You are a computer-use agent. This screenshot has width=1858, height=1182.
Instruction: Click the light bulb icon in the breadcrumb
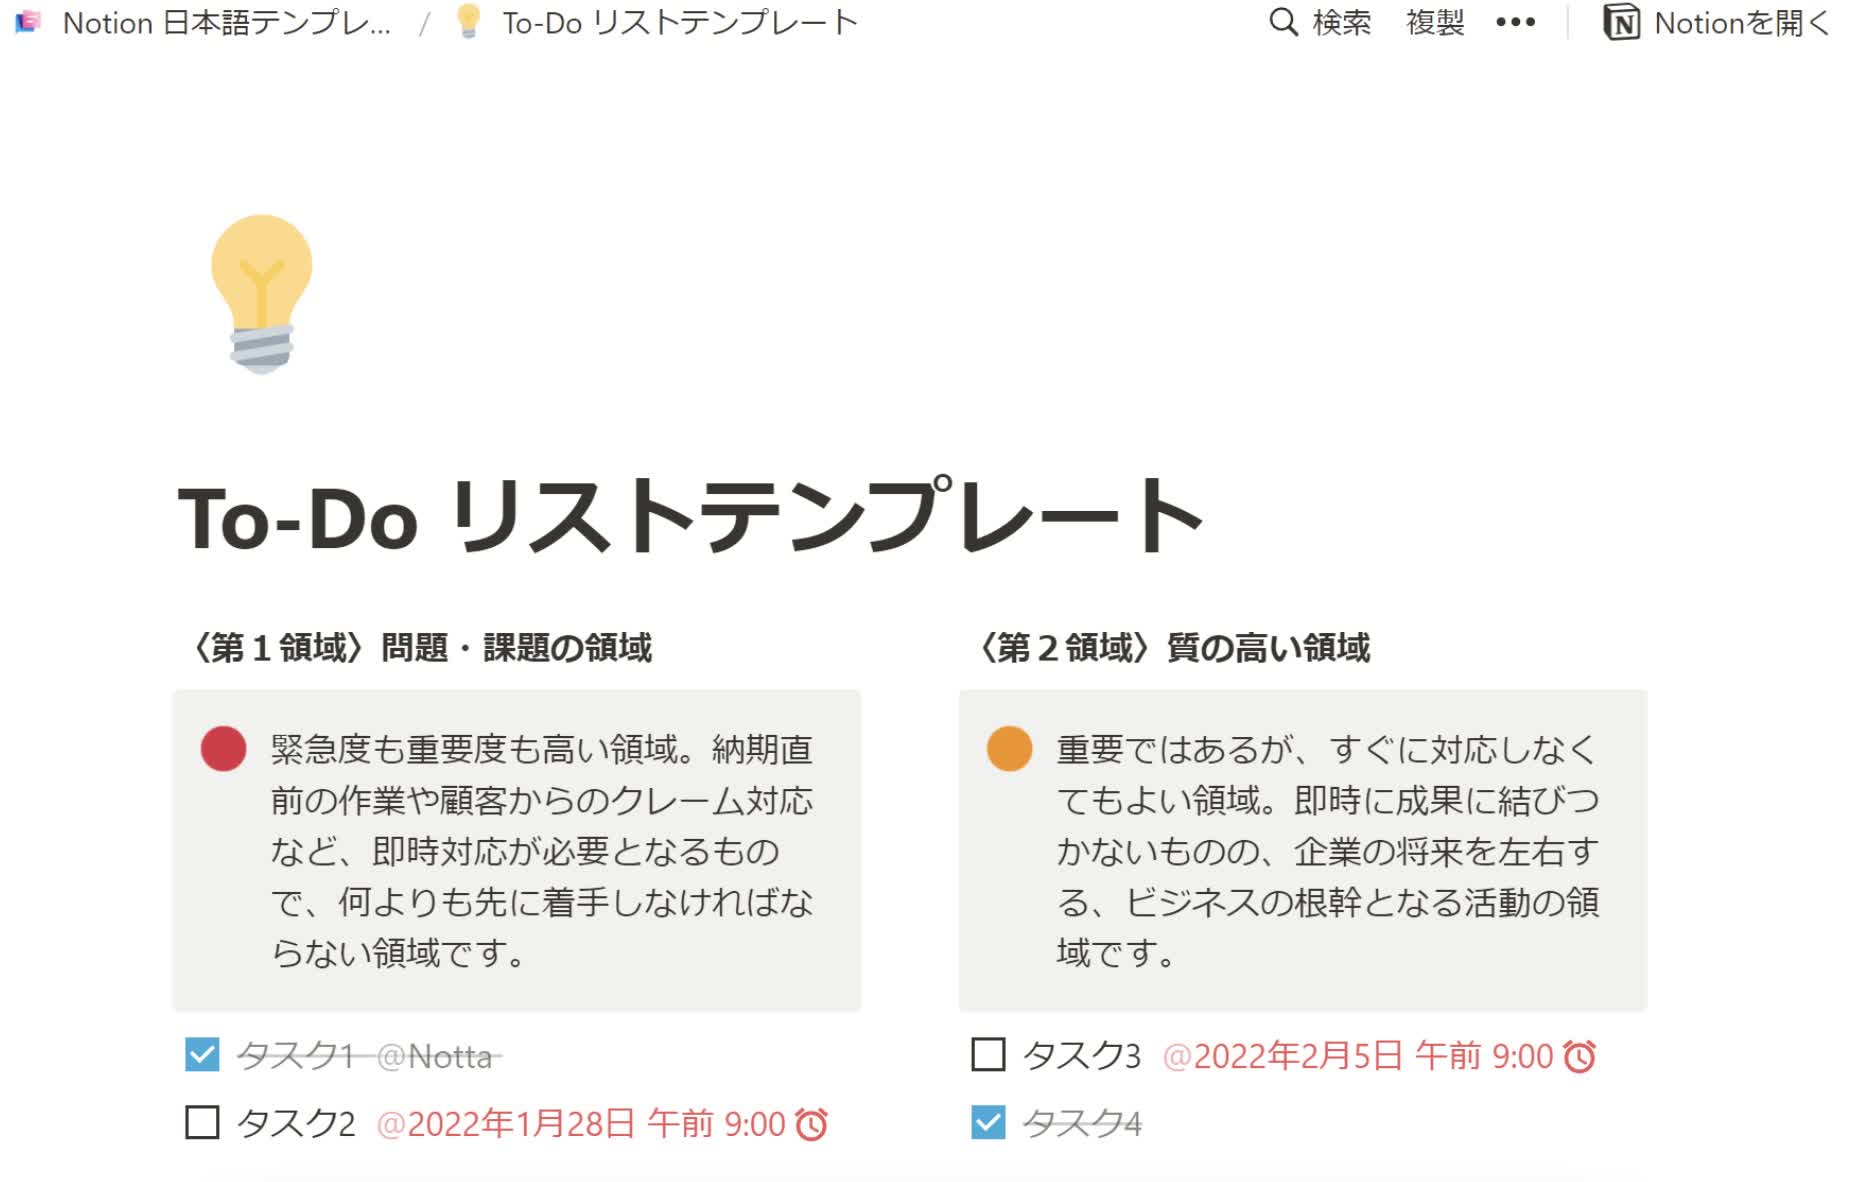tap(467, 21)
